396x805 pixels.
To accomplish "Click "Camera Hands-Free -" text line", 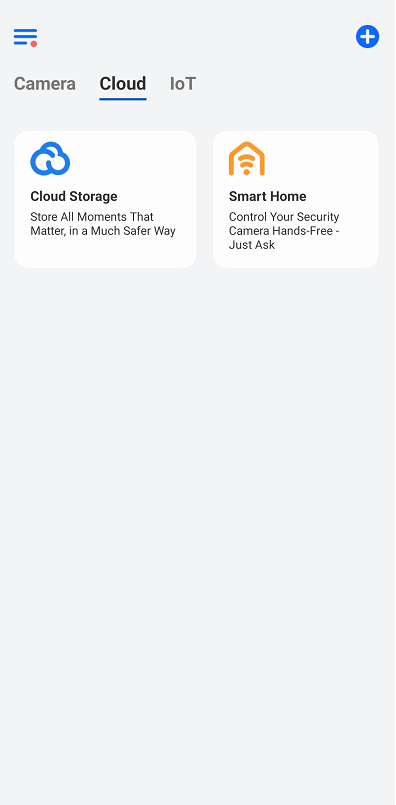I will (x=285, y=231).
